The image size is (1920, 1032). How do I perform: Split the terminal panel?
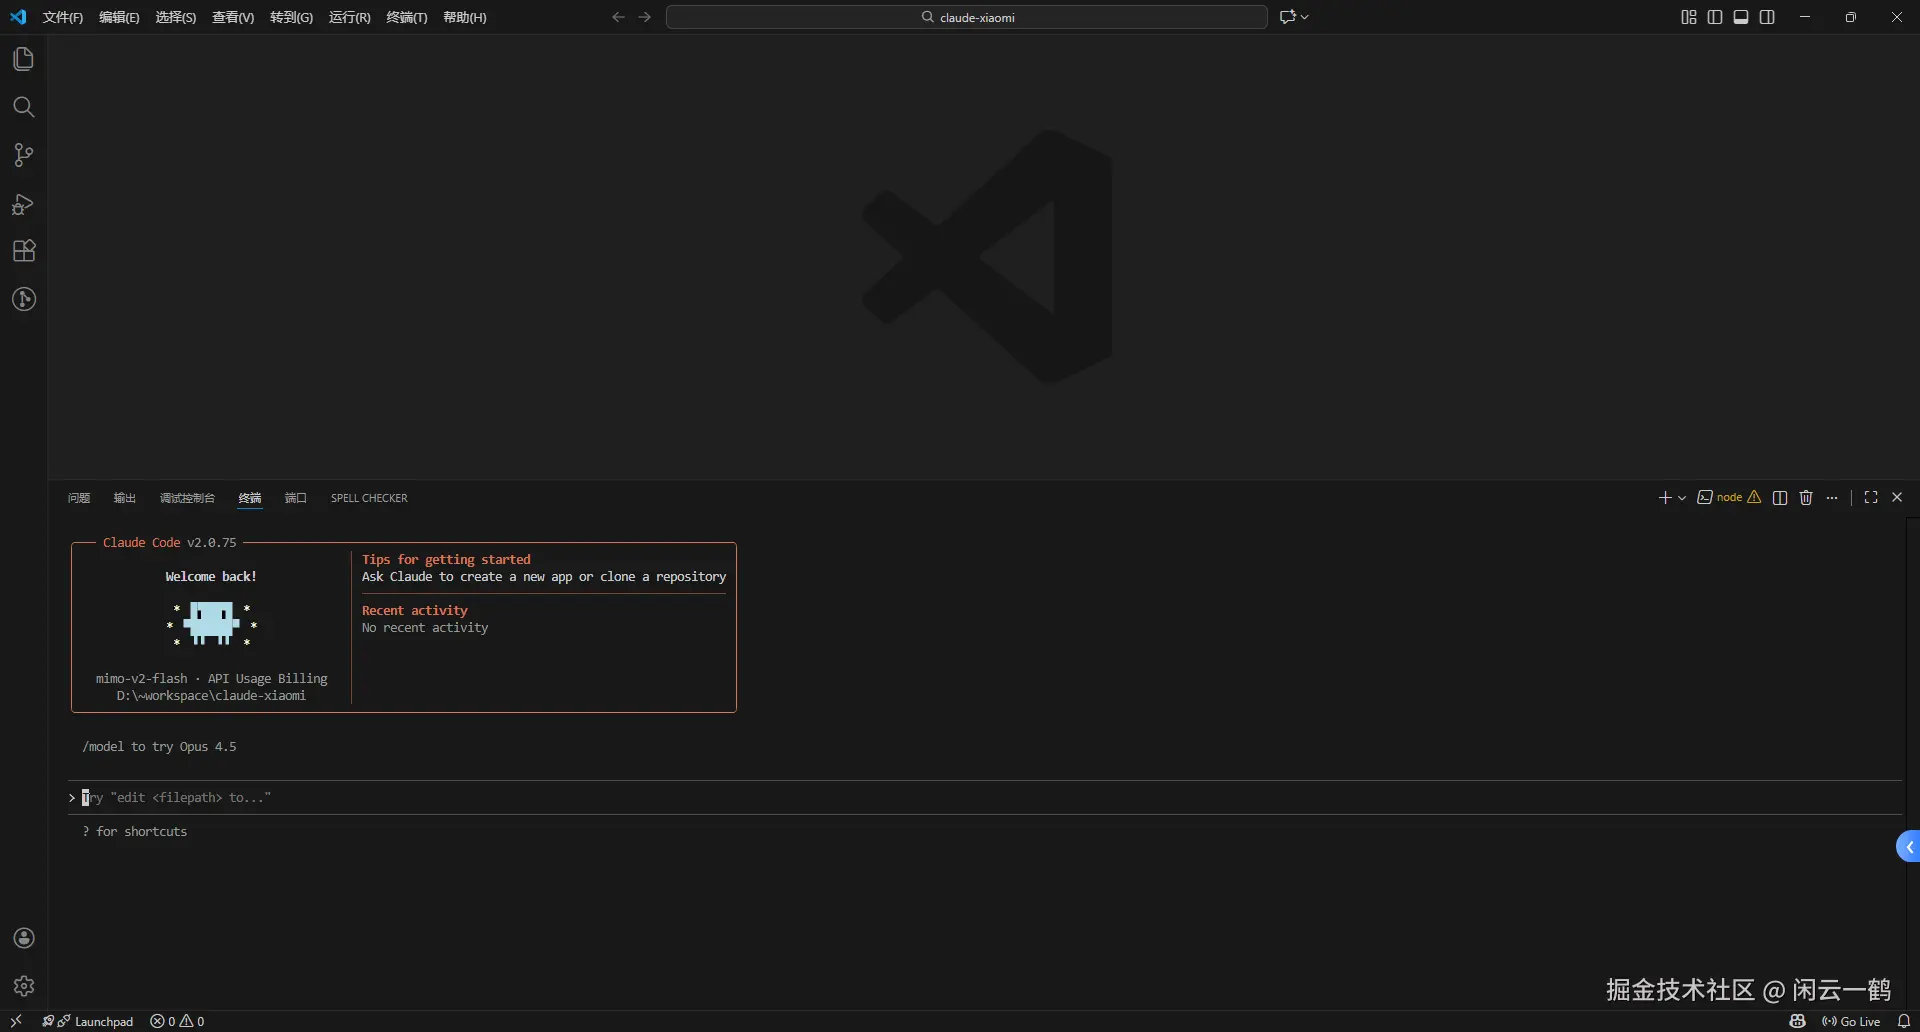(1780, 498)
